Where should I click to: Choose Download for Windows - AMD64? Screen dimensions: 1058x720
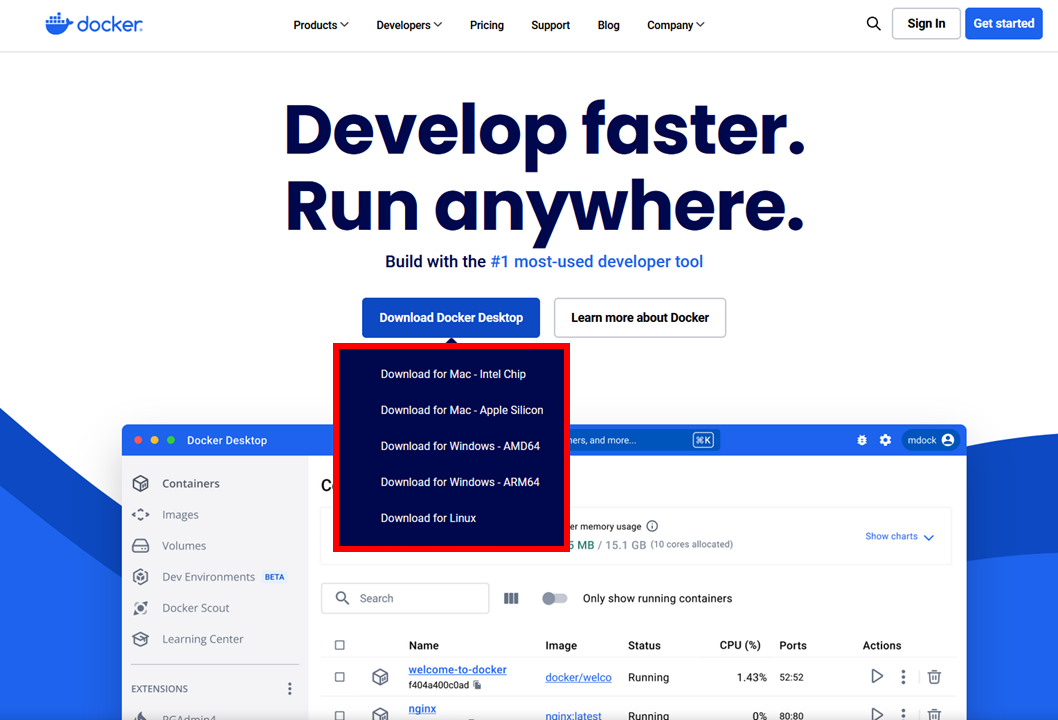coord(460,446)
